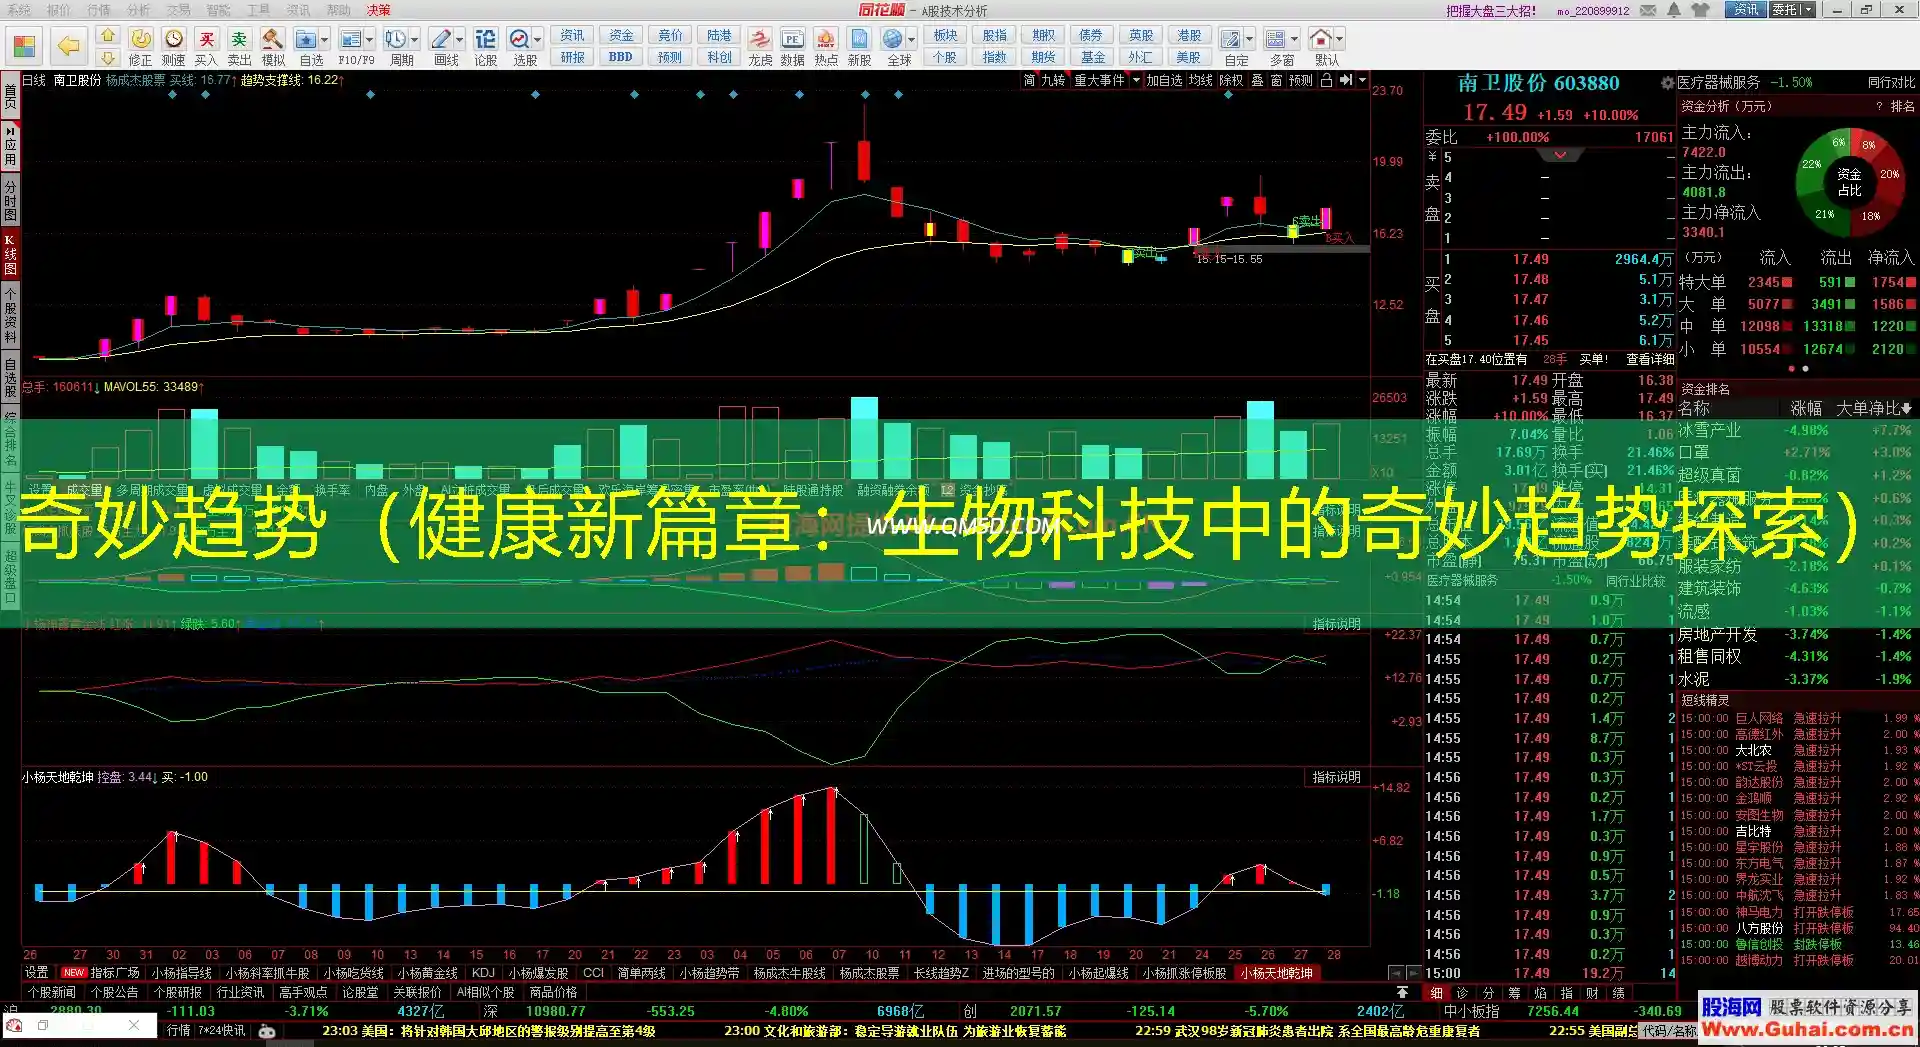1920x1047 pixels.
Task: Click the 指标说明 label in 小杨天地乾坤 panel
Action: (x=1336, y=777)
